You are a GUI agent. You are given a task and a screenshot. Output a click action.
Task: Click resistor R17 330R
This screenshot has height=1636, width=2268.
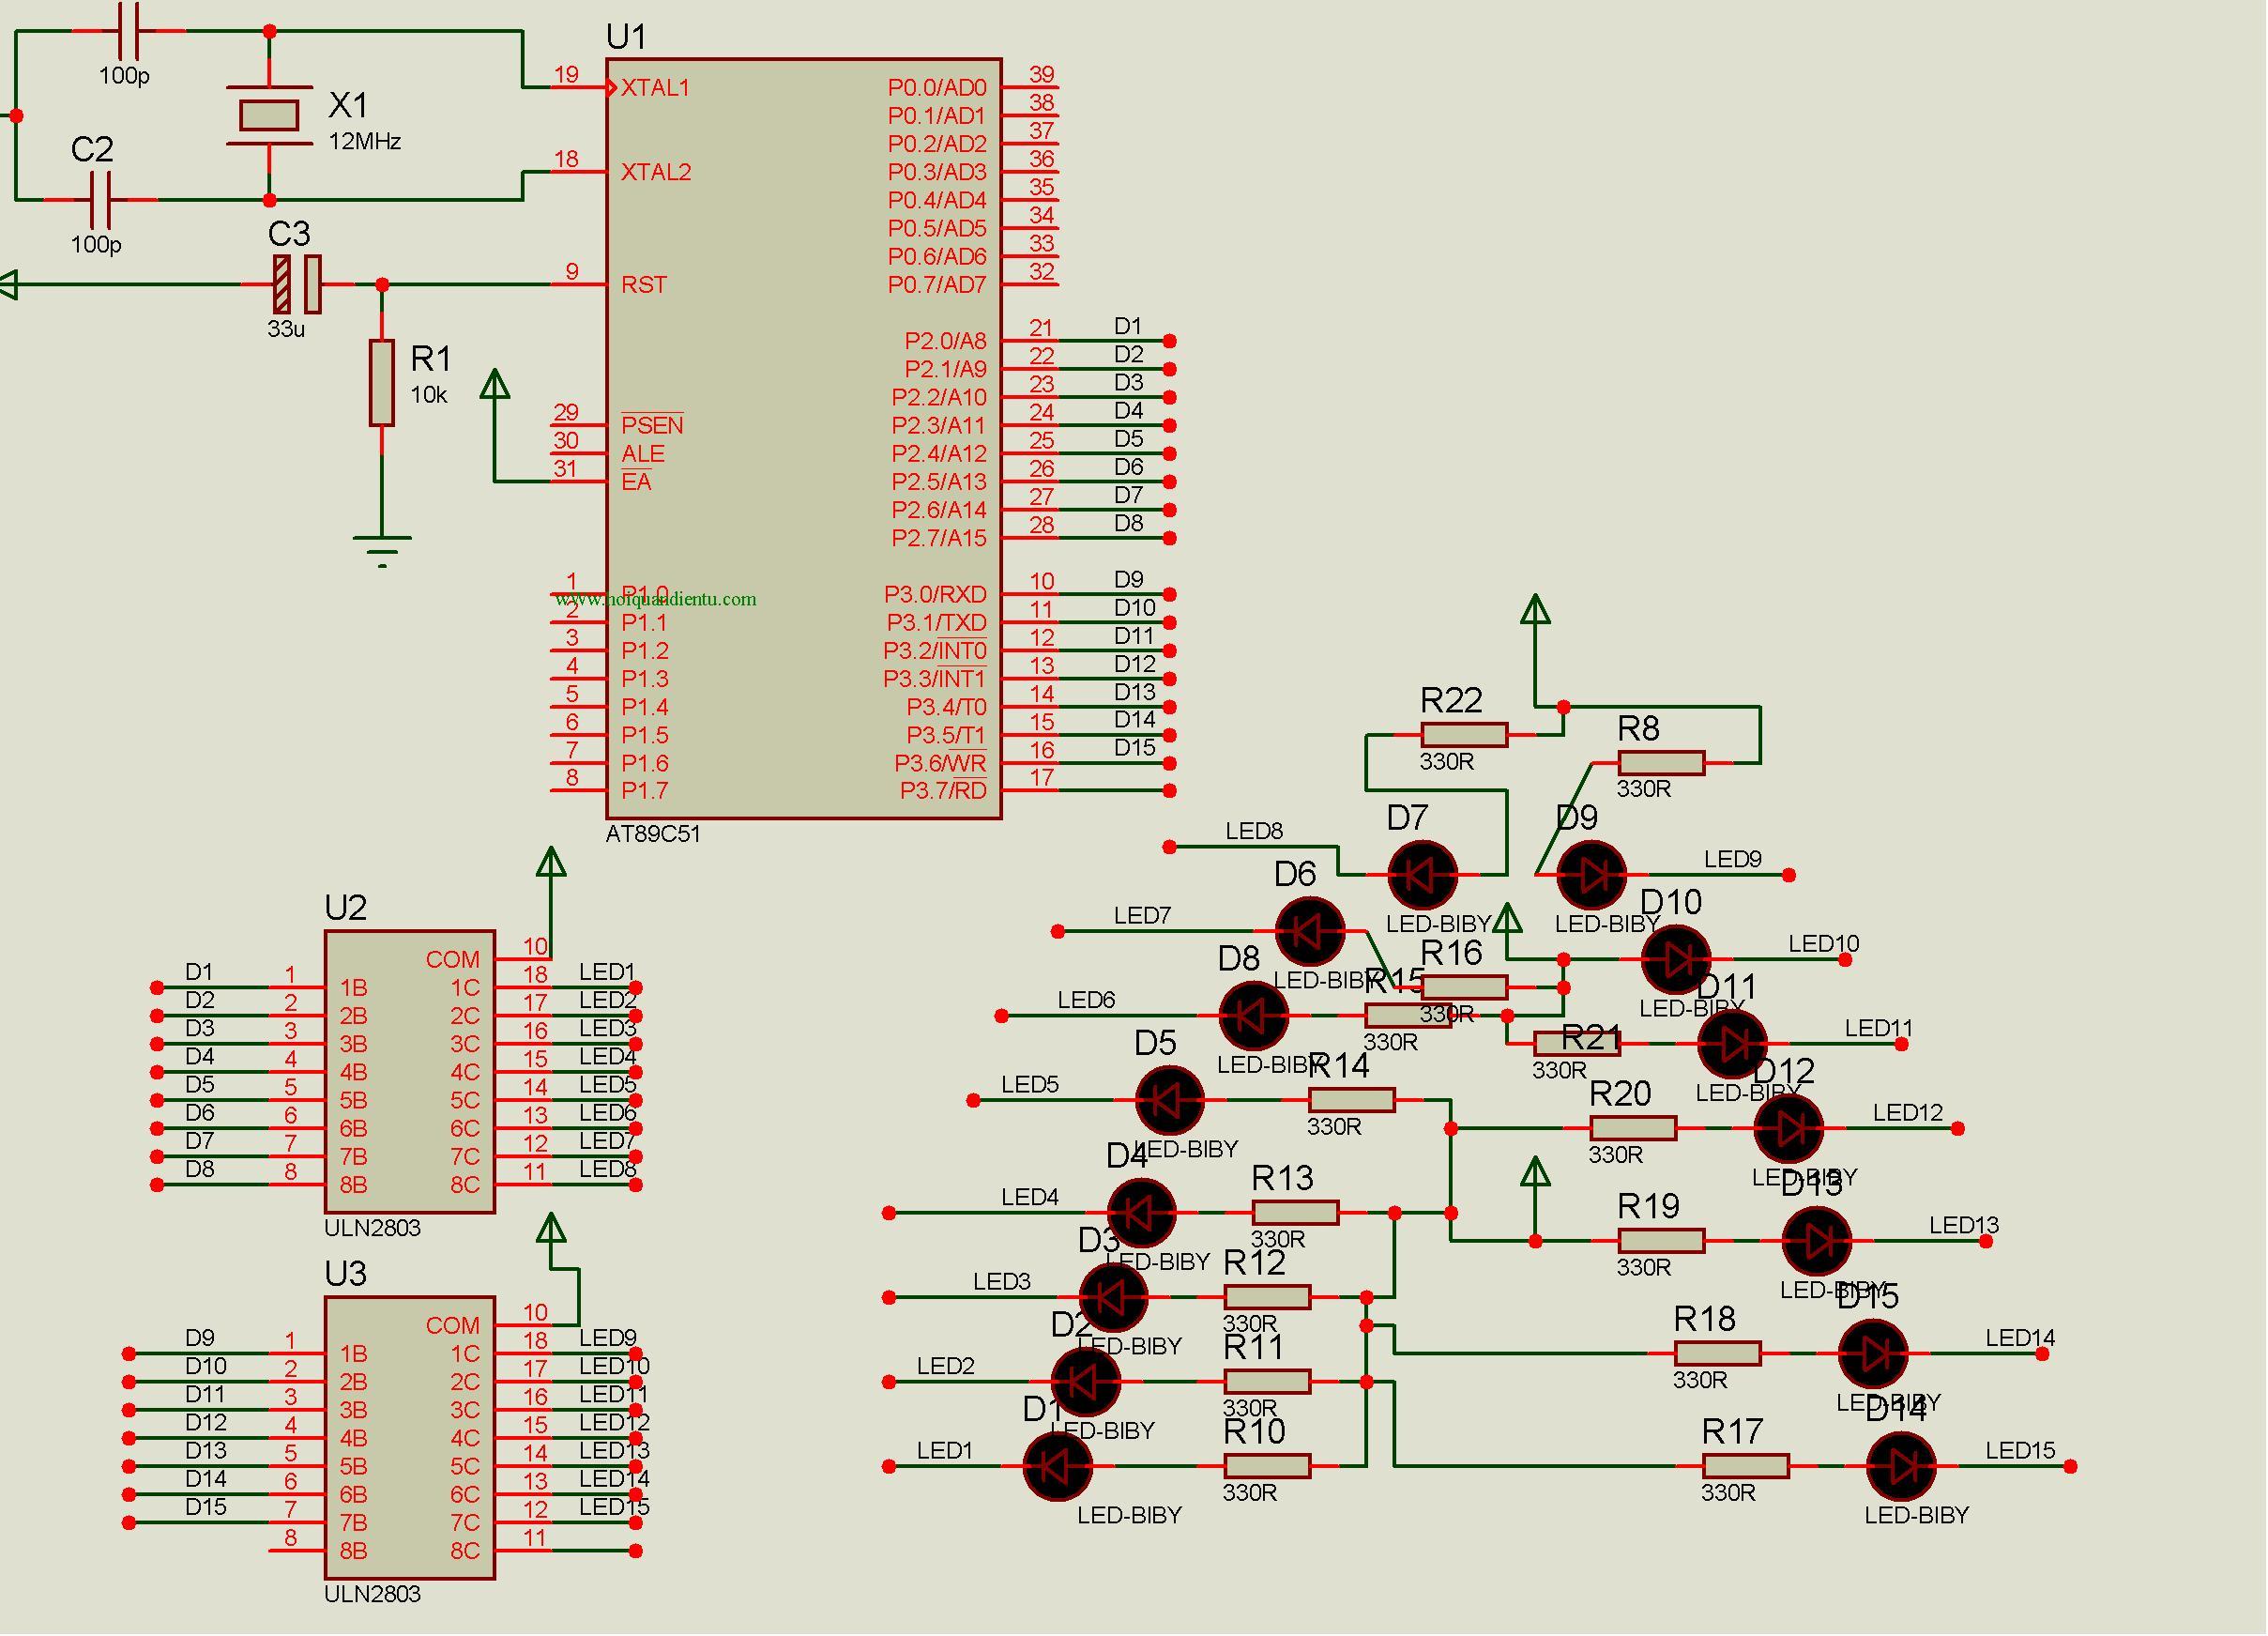point(1746,1467)
